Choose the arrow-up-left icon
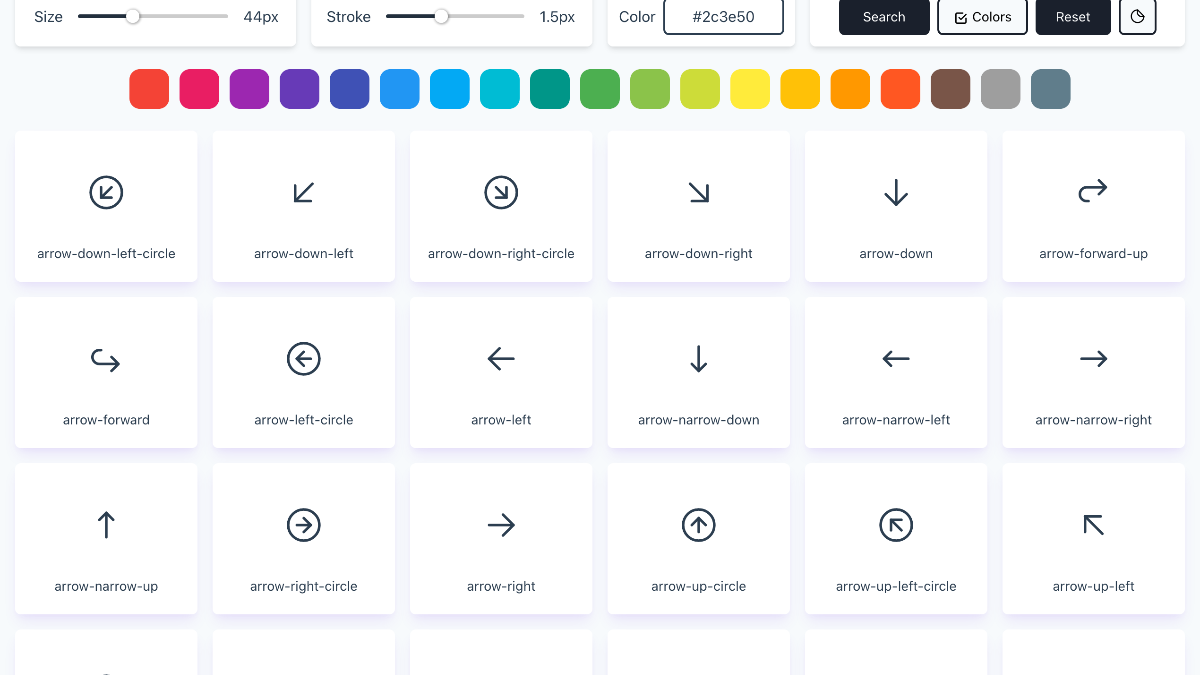1200x675 pixels. point(1093,524)
